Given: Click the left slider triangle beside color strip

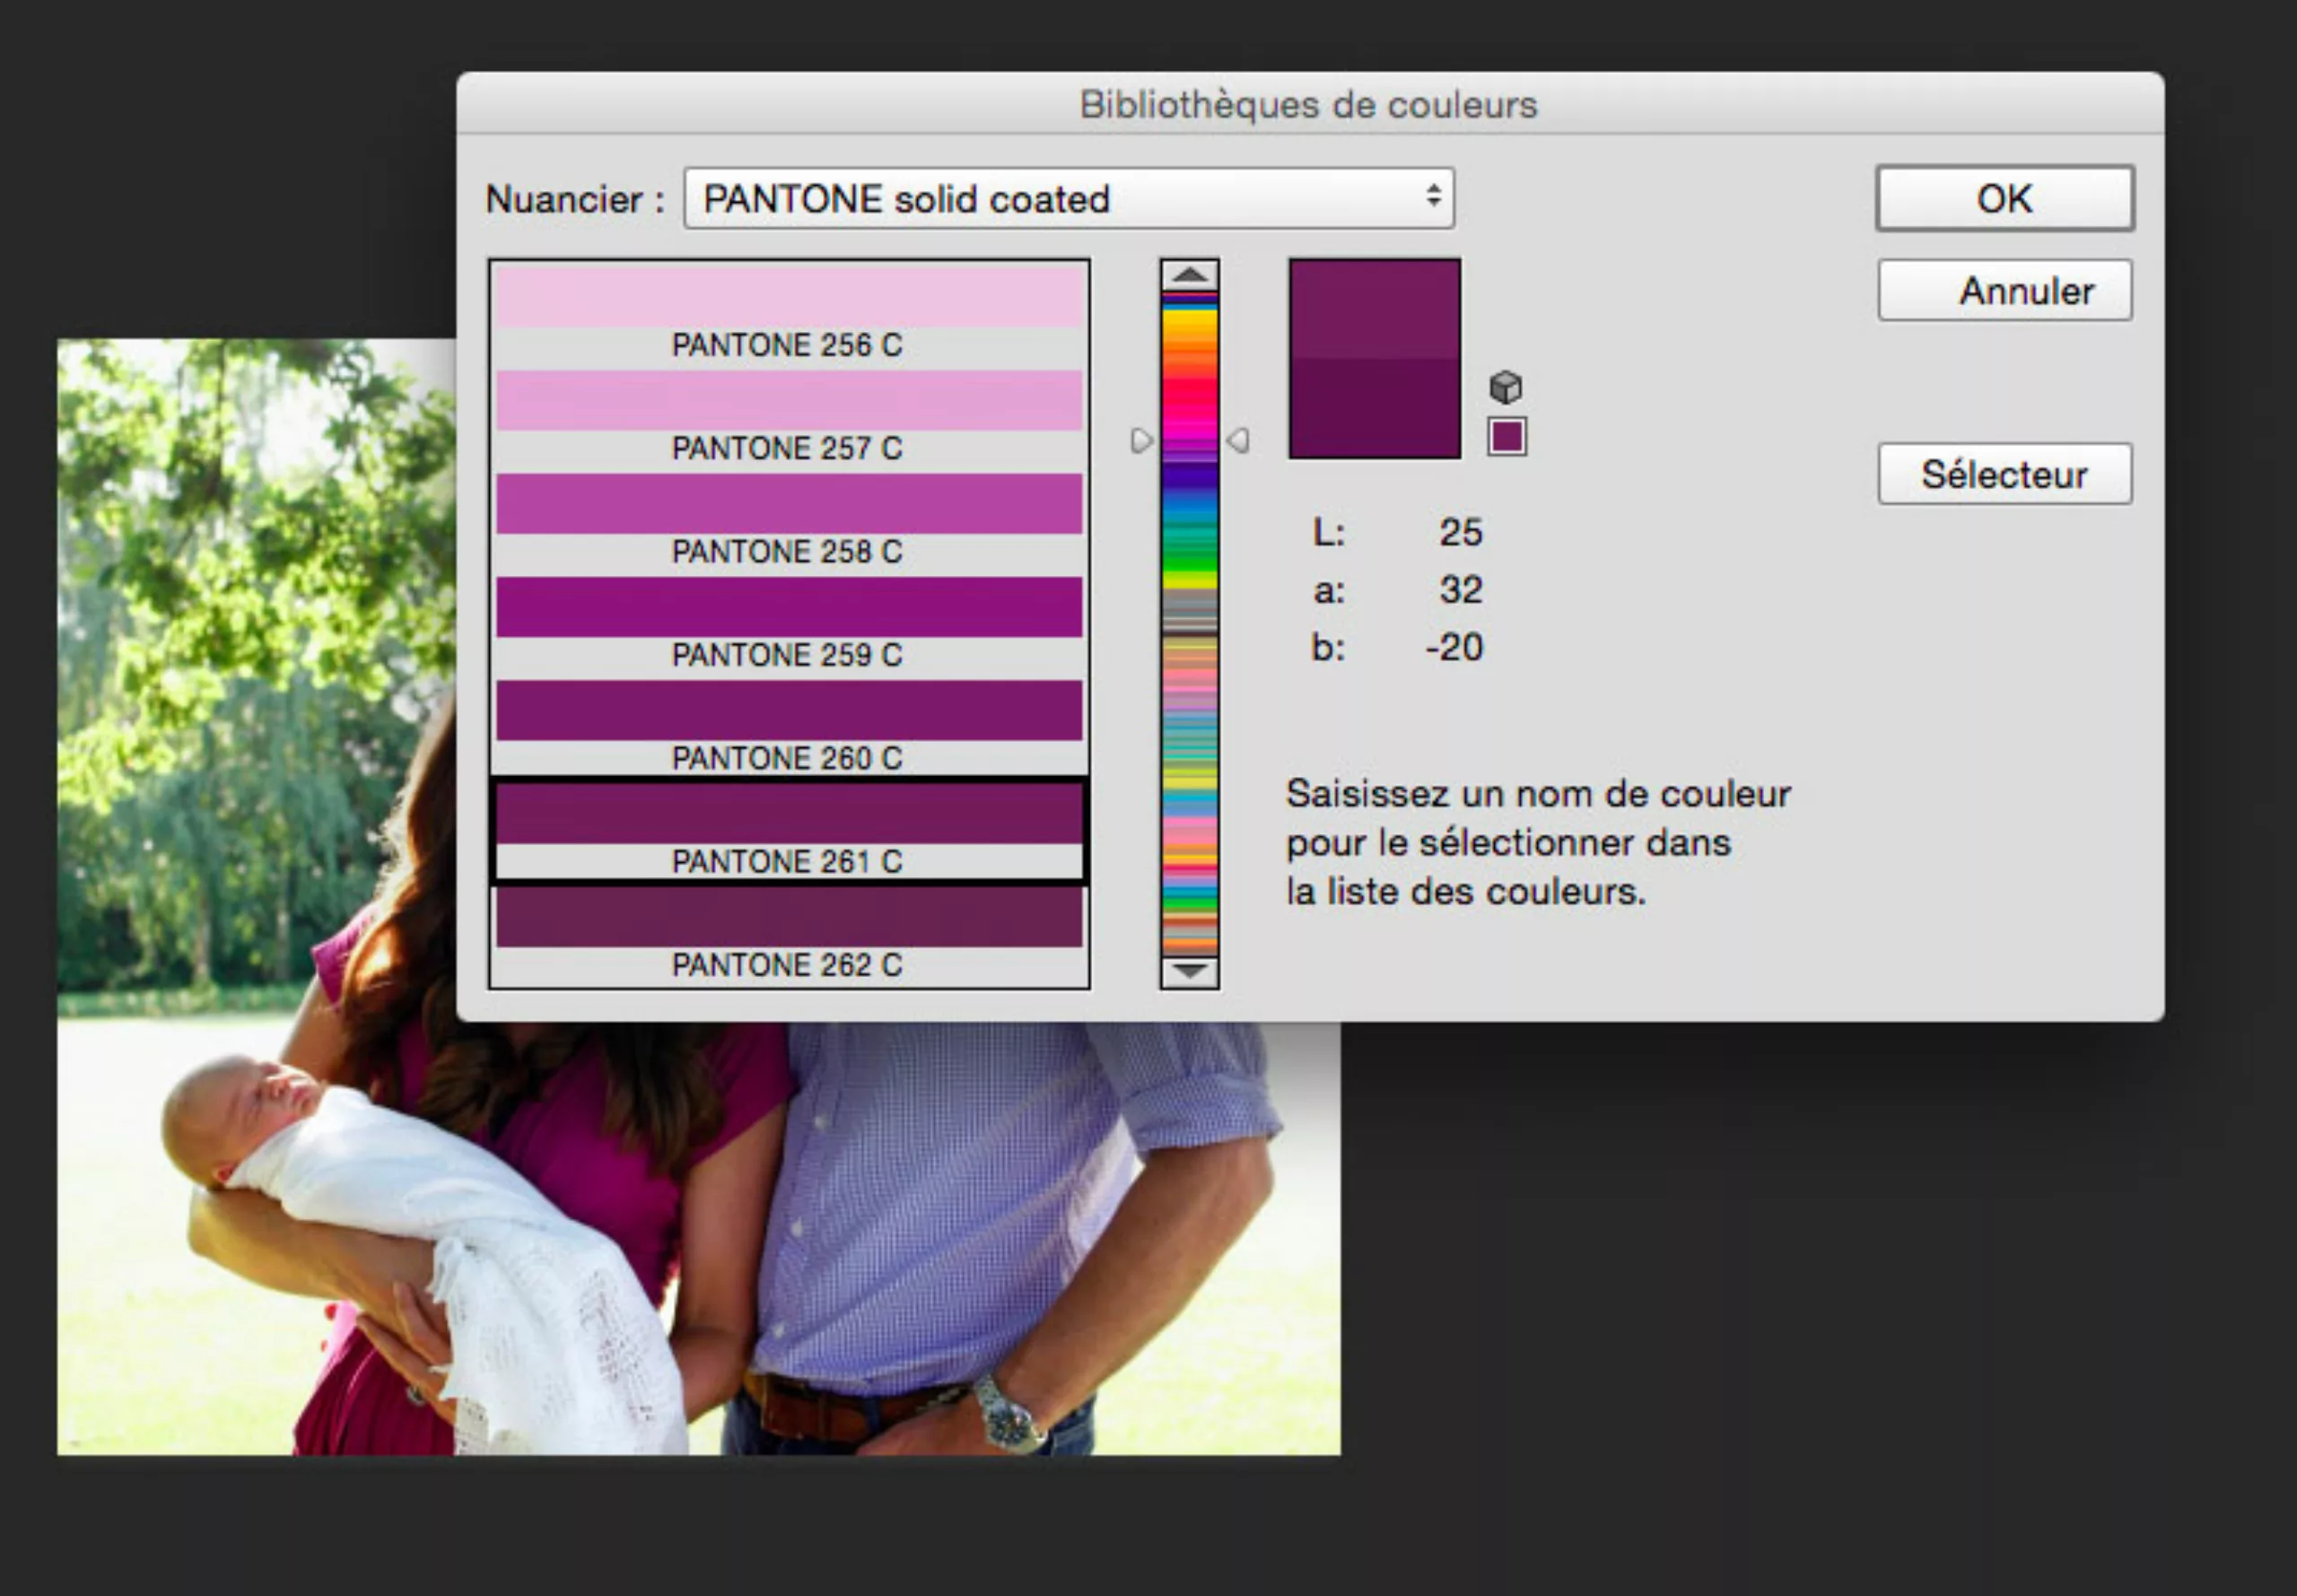Looking at the screenshot, I should click(1141, 441).
